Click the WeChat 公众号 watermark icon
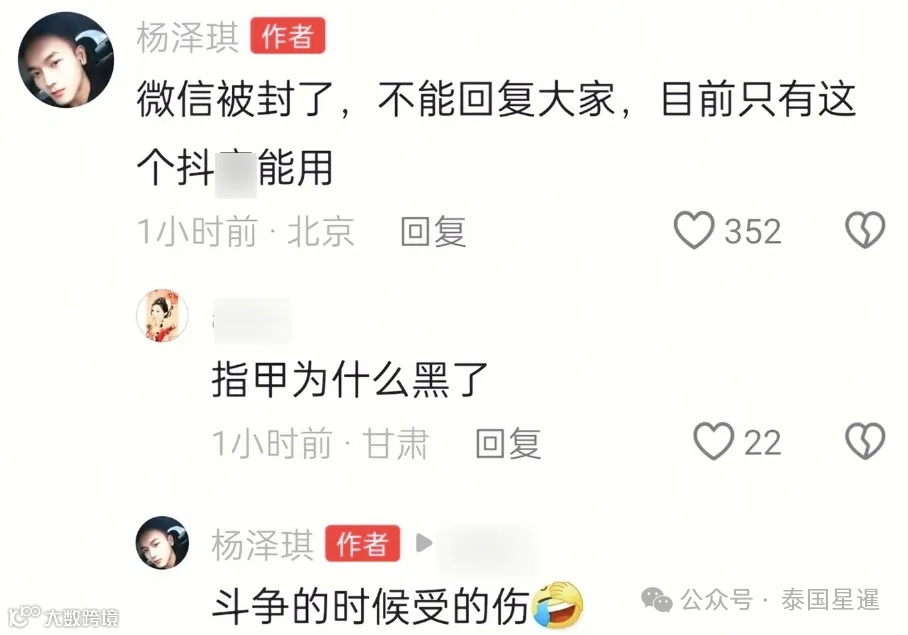 (656, 600)
